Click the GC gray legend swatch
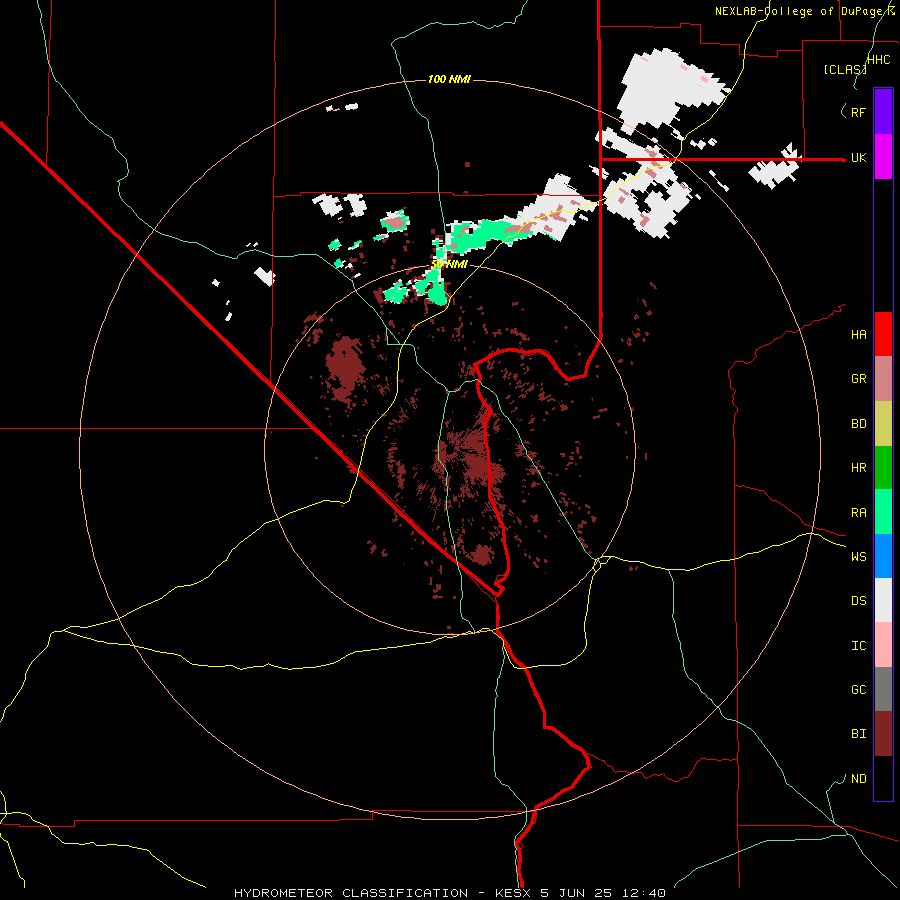This screenshot has width=900, height=900. pos(883,689)
